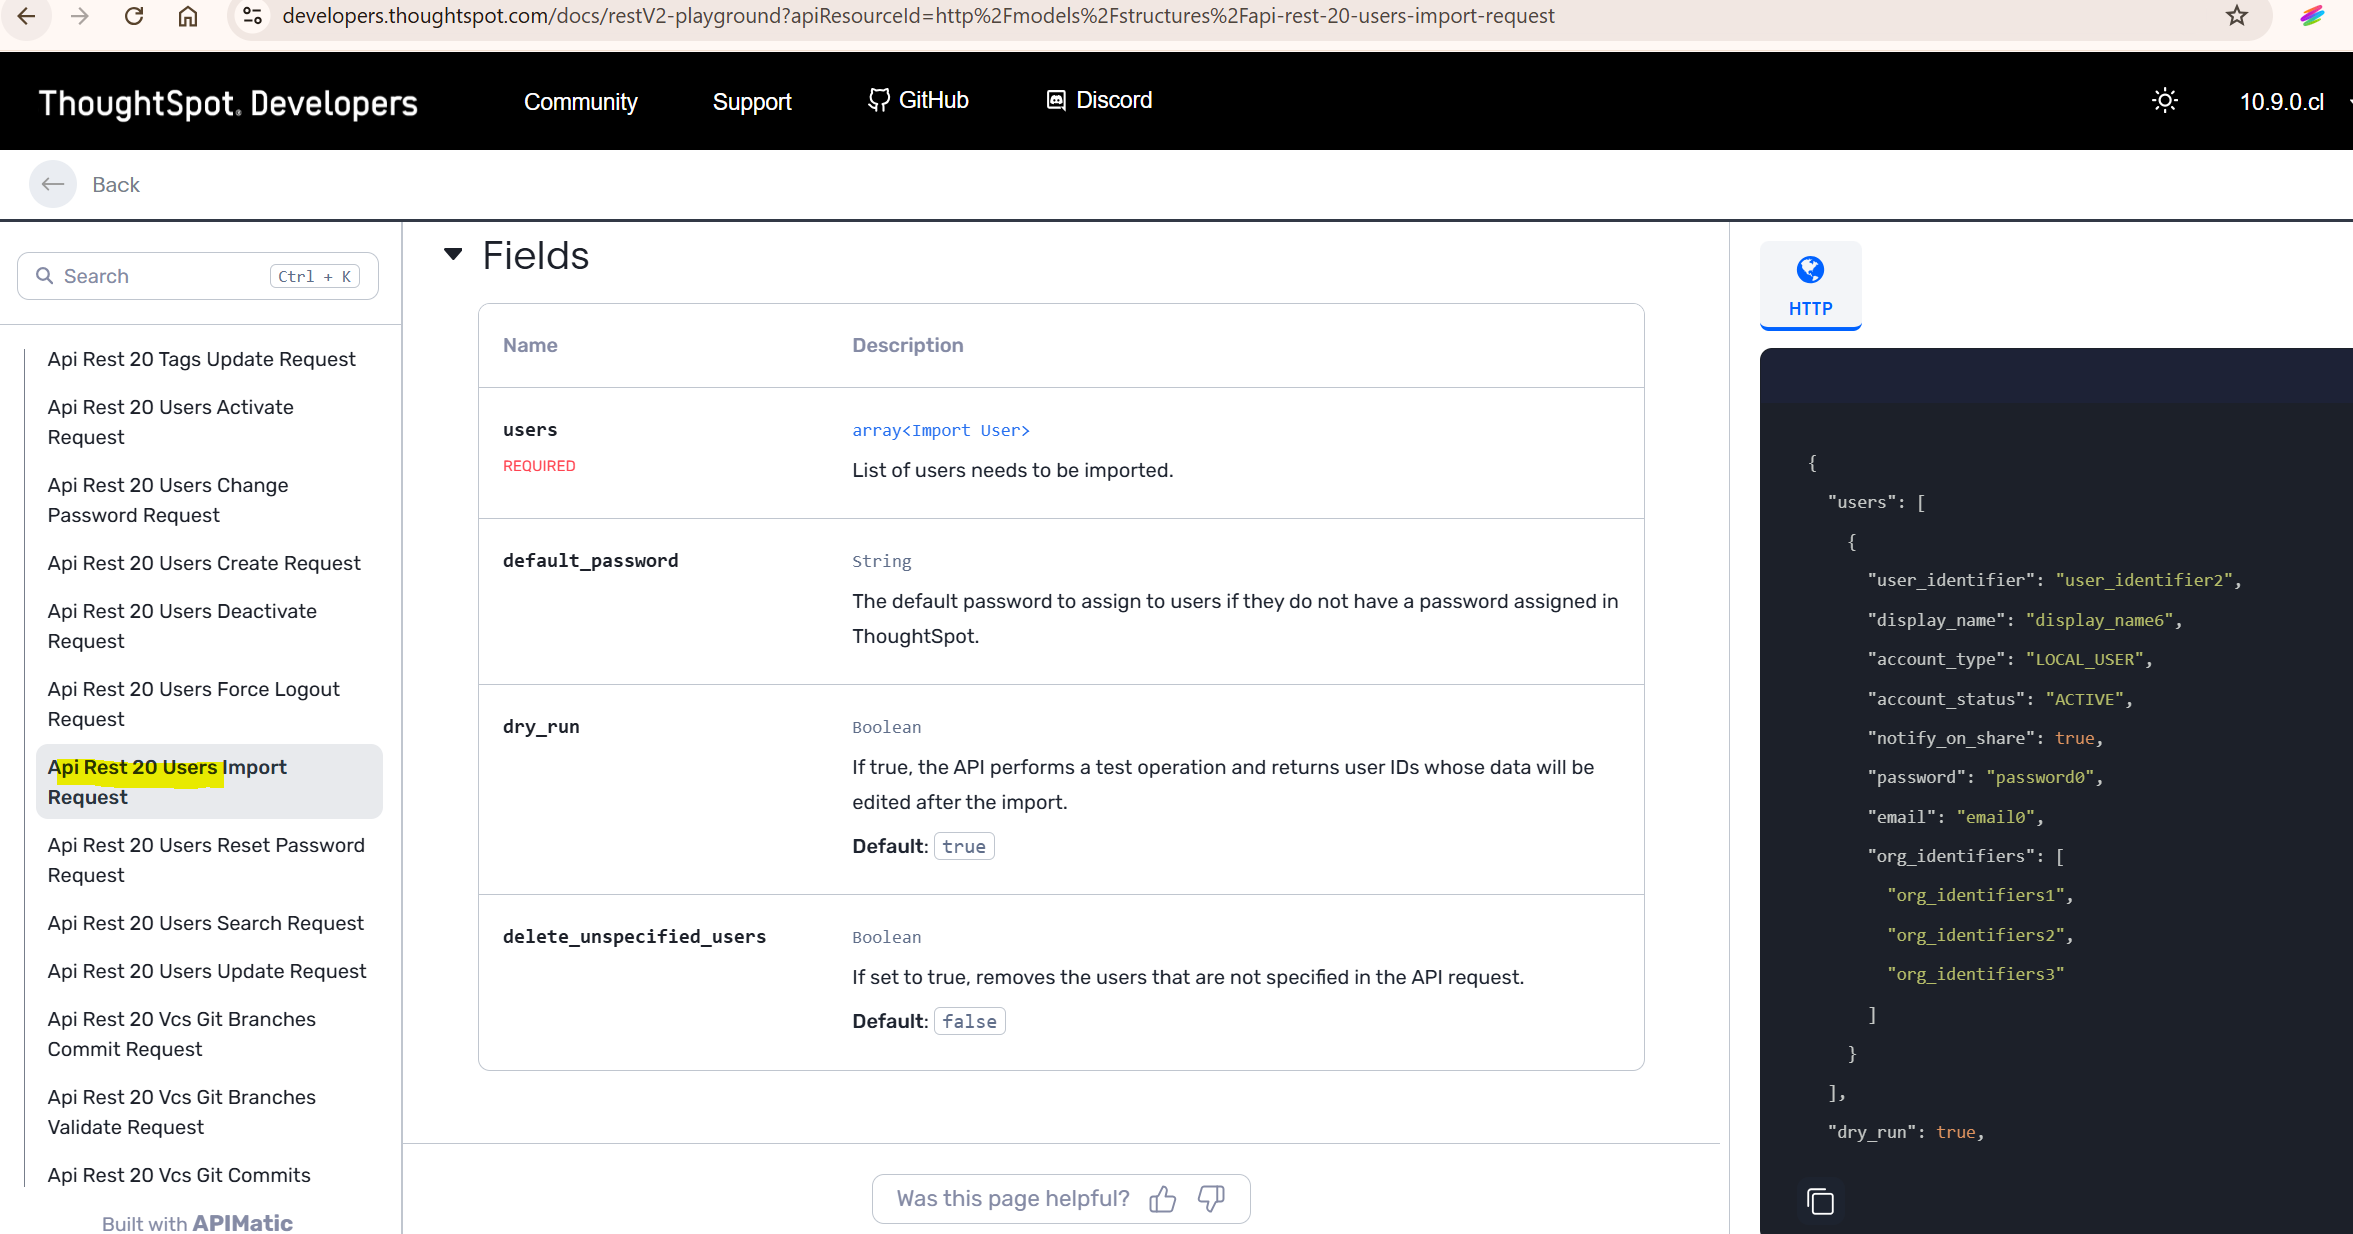Screen dimensions: 2353x1234
Task: Click the default_password field name
Action: click(591, 561)
